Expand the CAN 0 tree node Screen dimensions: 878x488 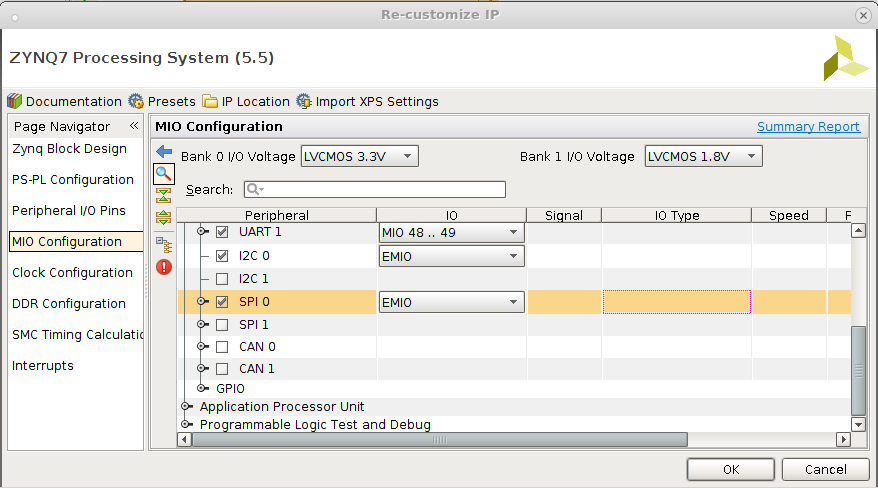click(203, 346)
